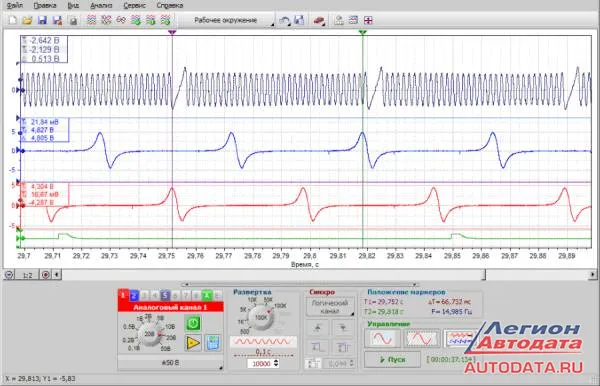The height and width of the screenshot is (386, 600).
Task: Click the Пуск start button
Action: [x=392, y=360]
